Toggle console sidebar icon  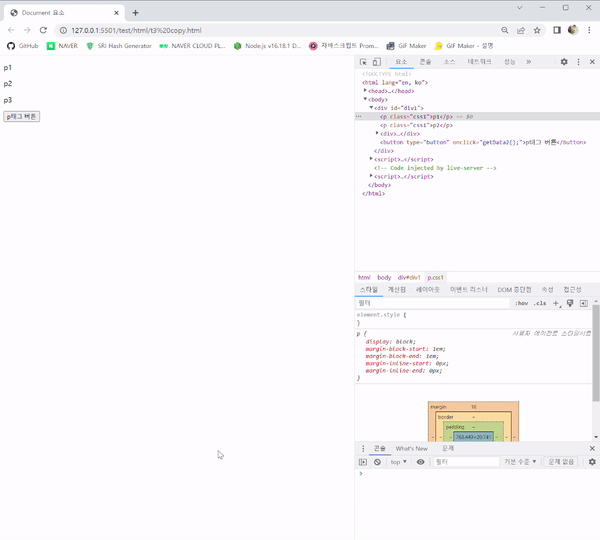click(x=363, y=462)
